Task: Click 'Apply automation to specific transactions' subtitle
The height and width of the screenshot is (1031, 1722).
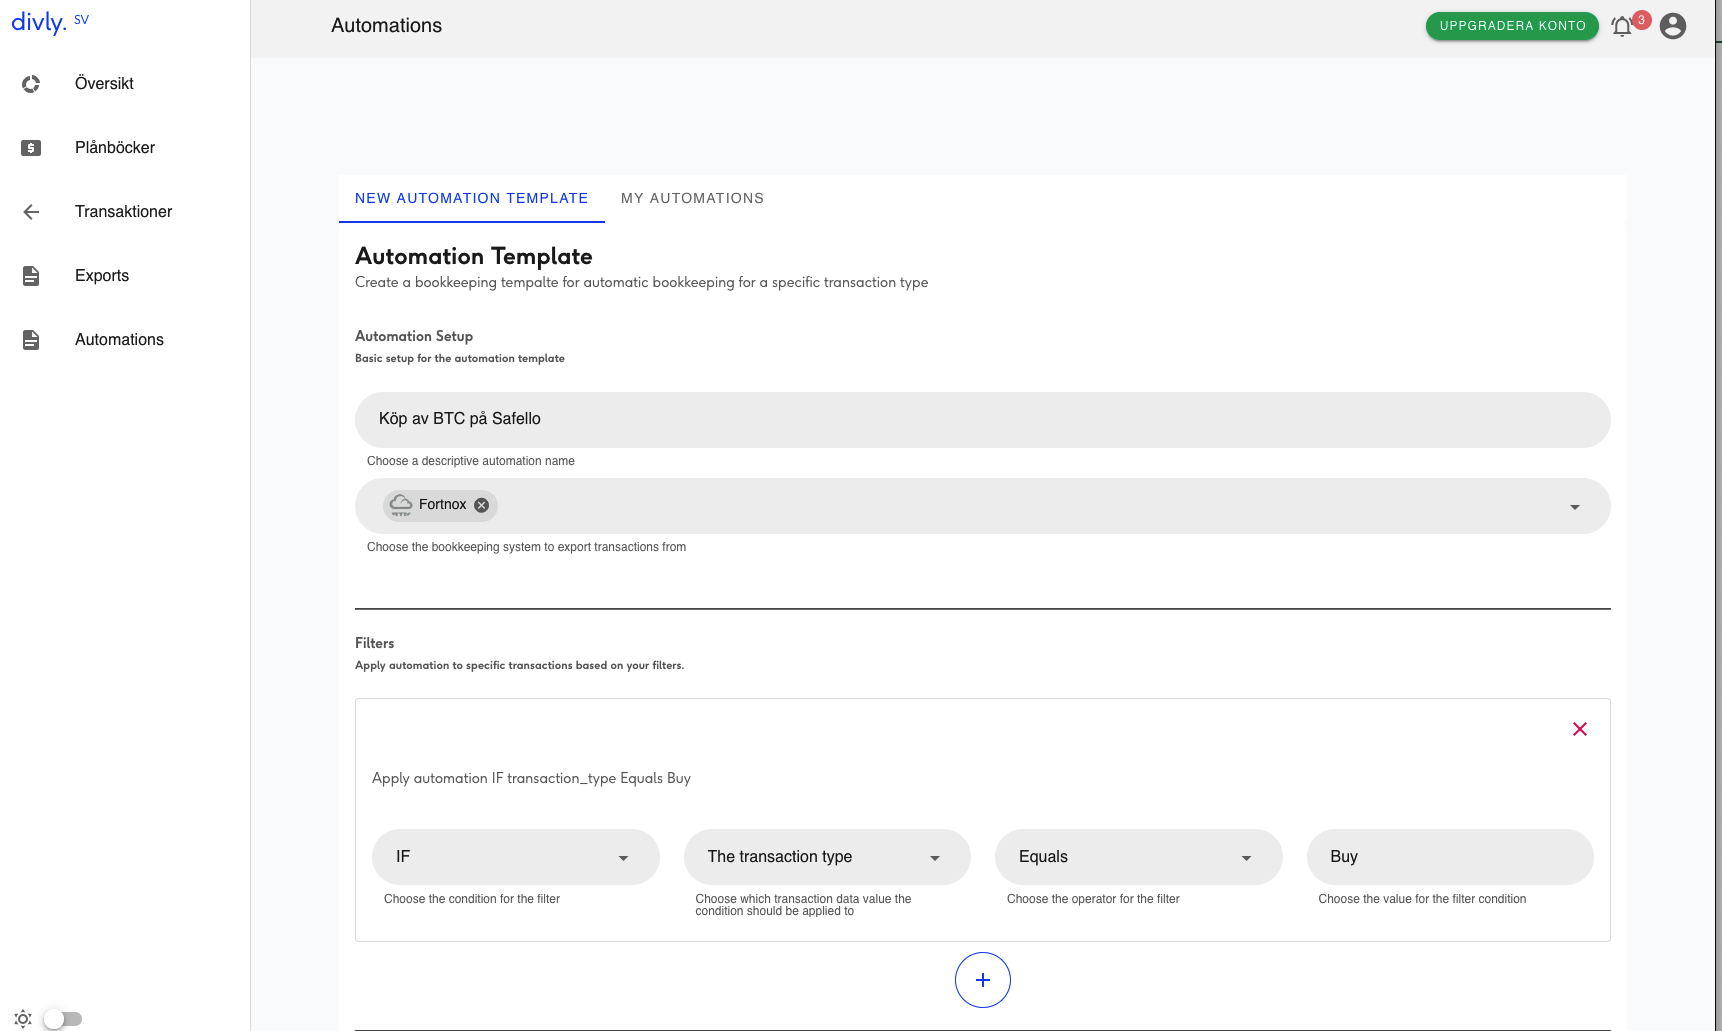Action: (519, 665)
